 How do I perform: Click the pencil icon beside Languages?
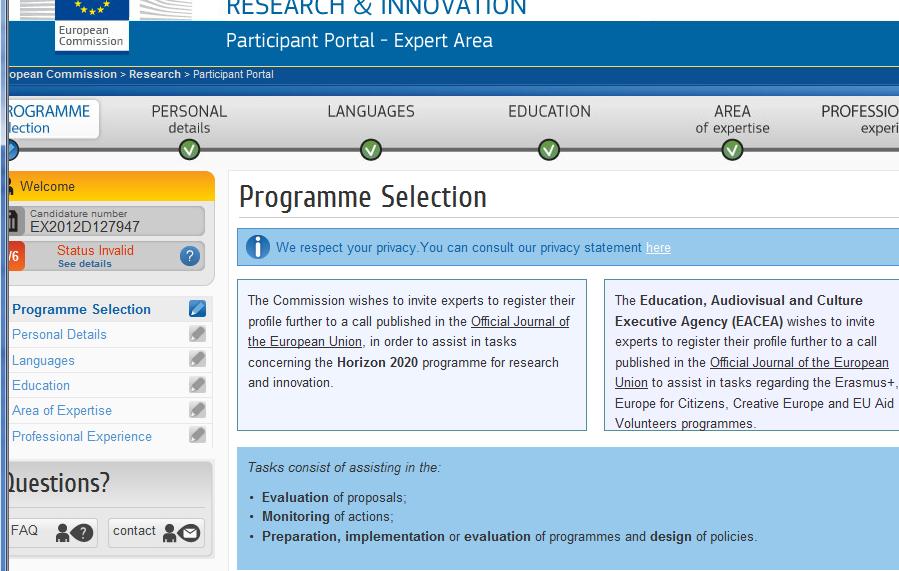click(197, 359)
